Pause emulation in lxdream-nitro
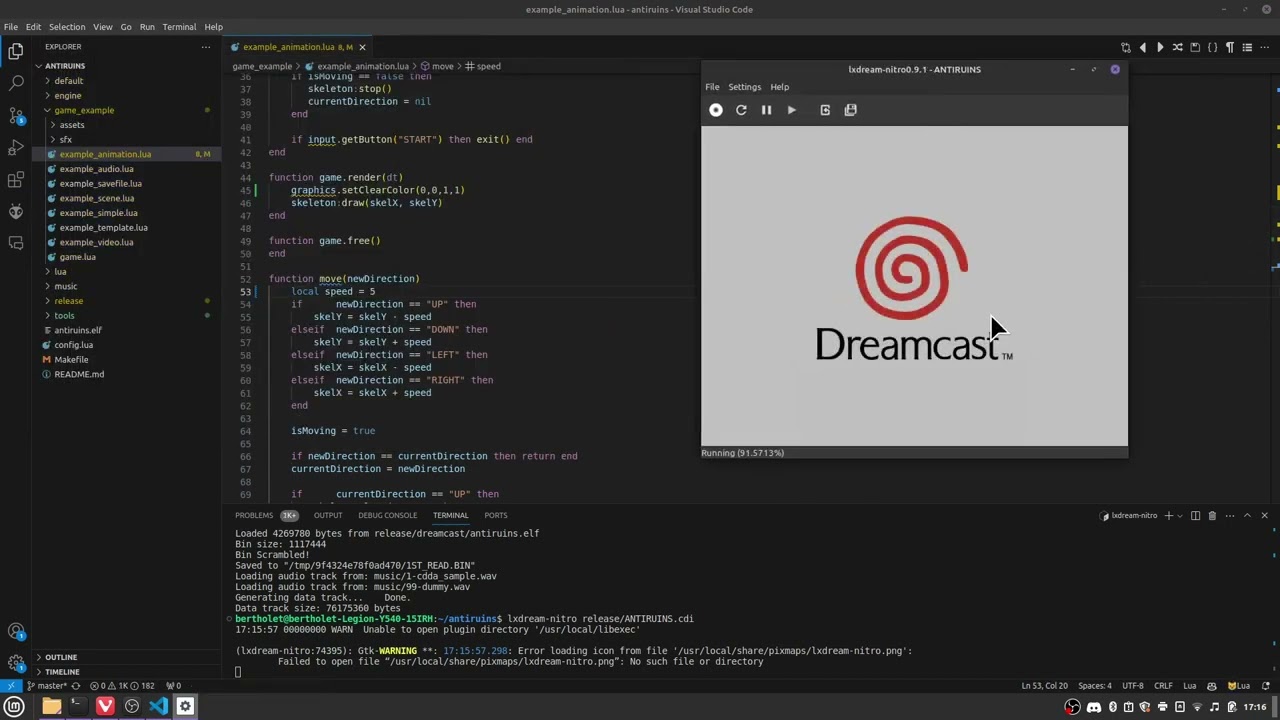Image resolution: width=1280 pixels, height=720 pixels. [x=766, y=110]
